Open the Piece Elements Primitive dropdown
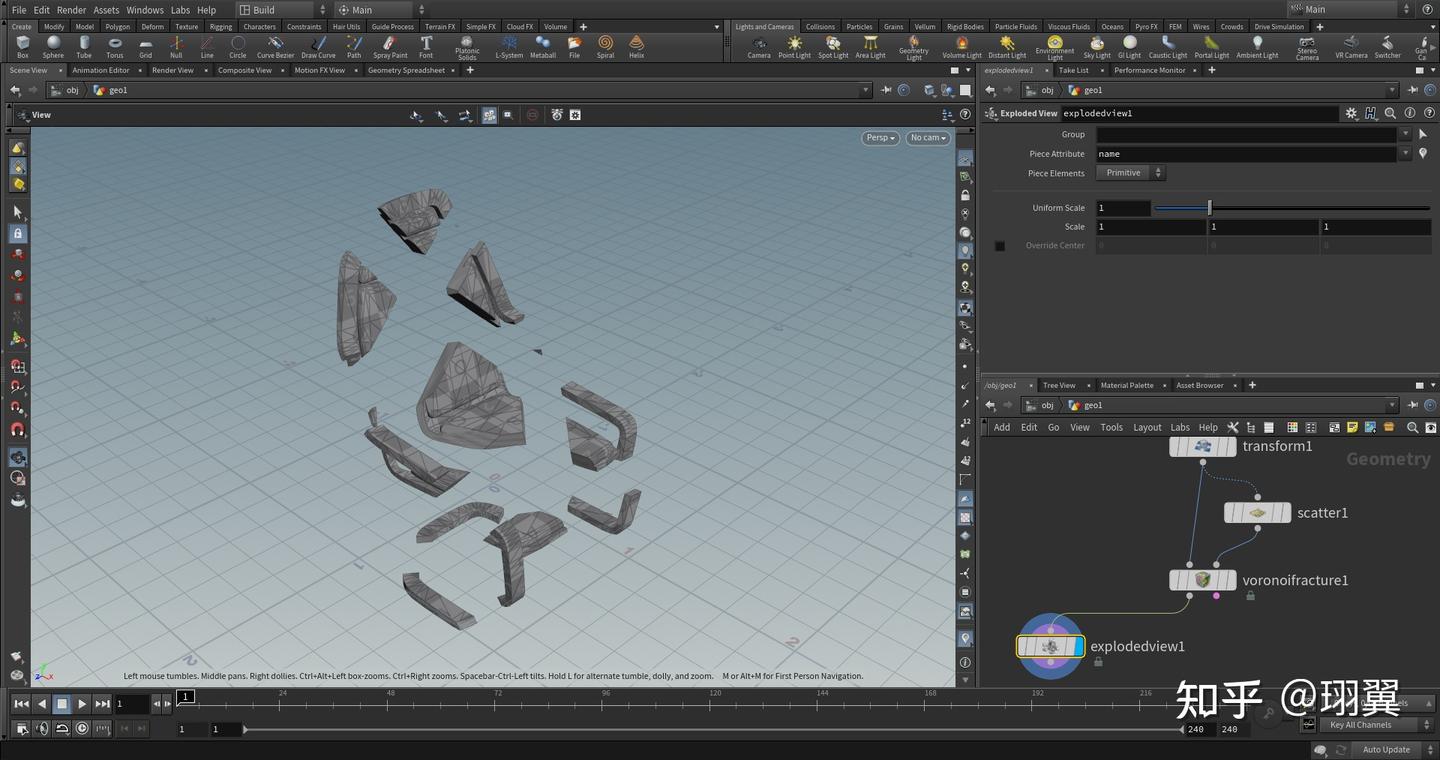This screenshot has height=760, width=1440. pyautogui.click(x=1130, y=173)
